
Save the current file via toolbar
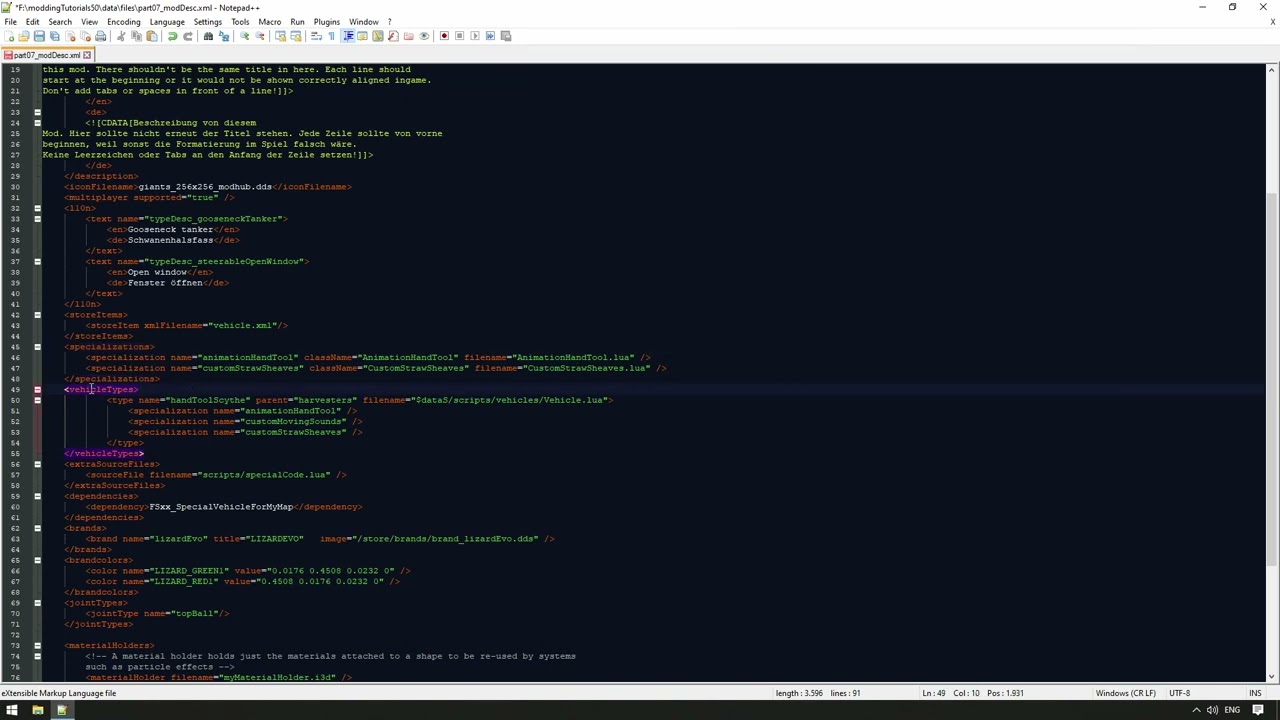(x=39, y=36)
